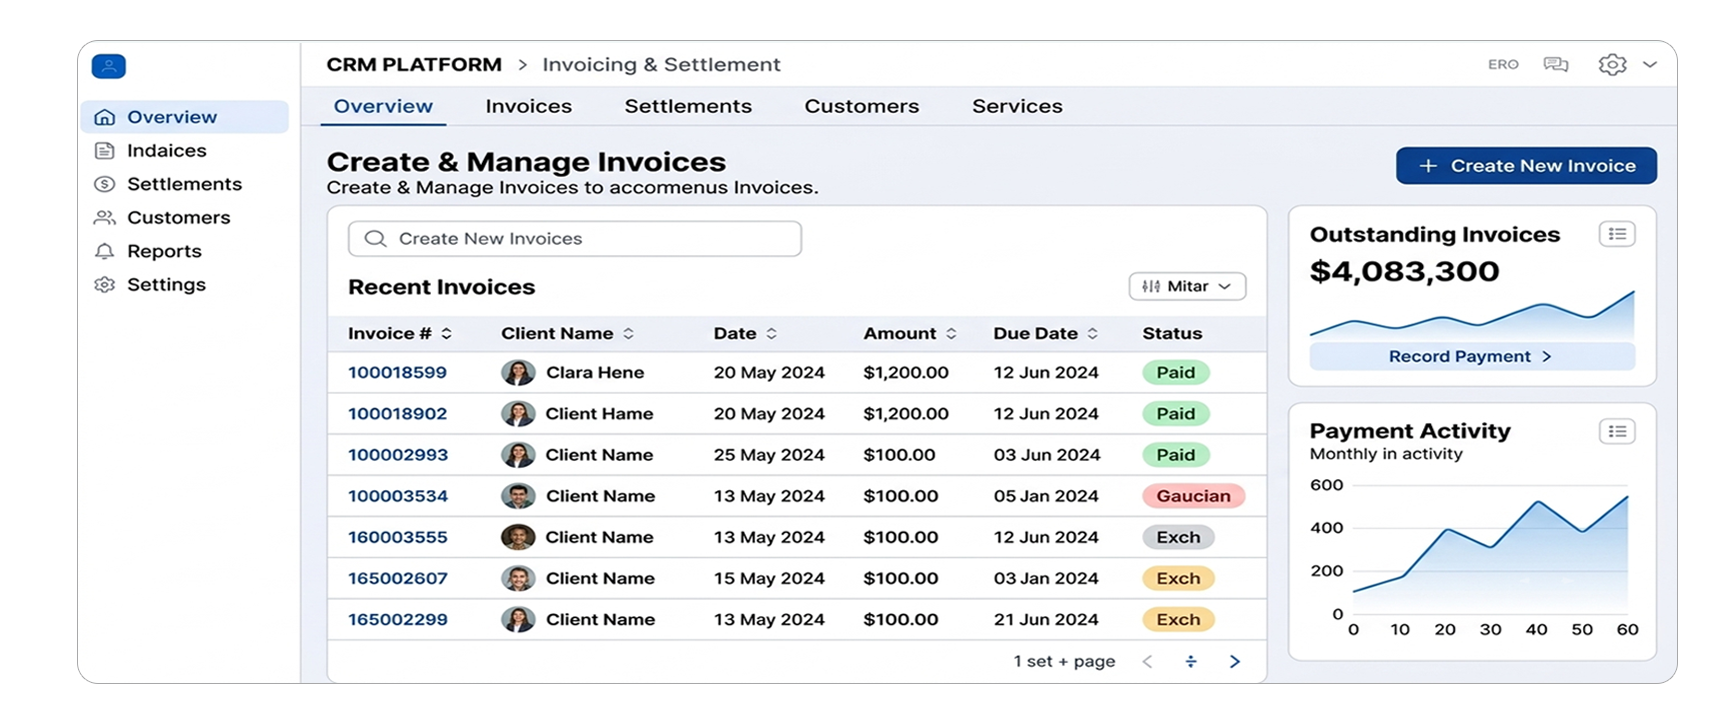
Task: Switch to the Services tab
Action: 1017,106
